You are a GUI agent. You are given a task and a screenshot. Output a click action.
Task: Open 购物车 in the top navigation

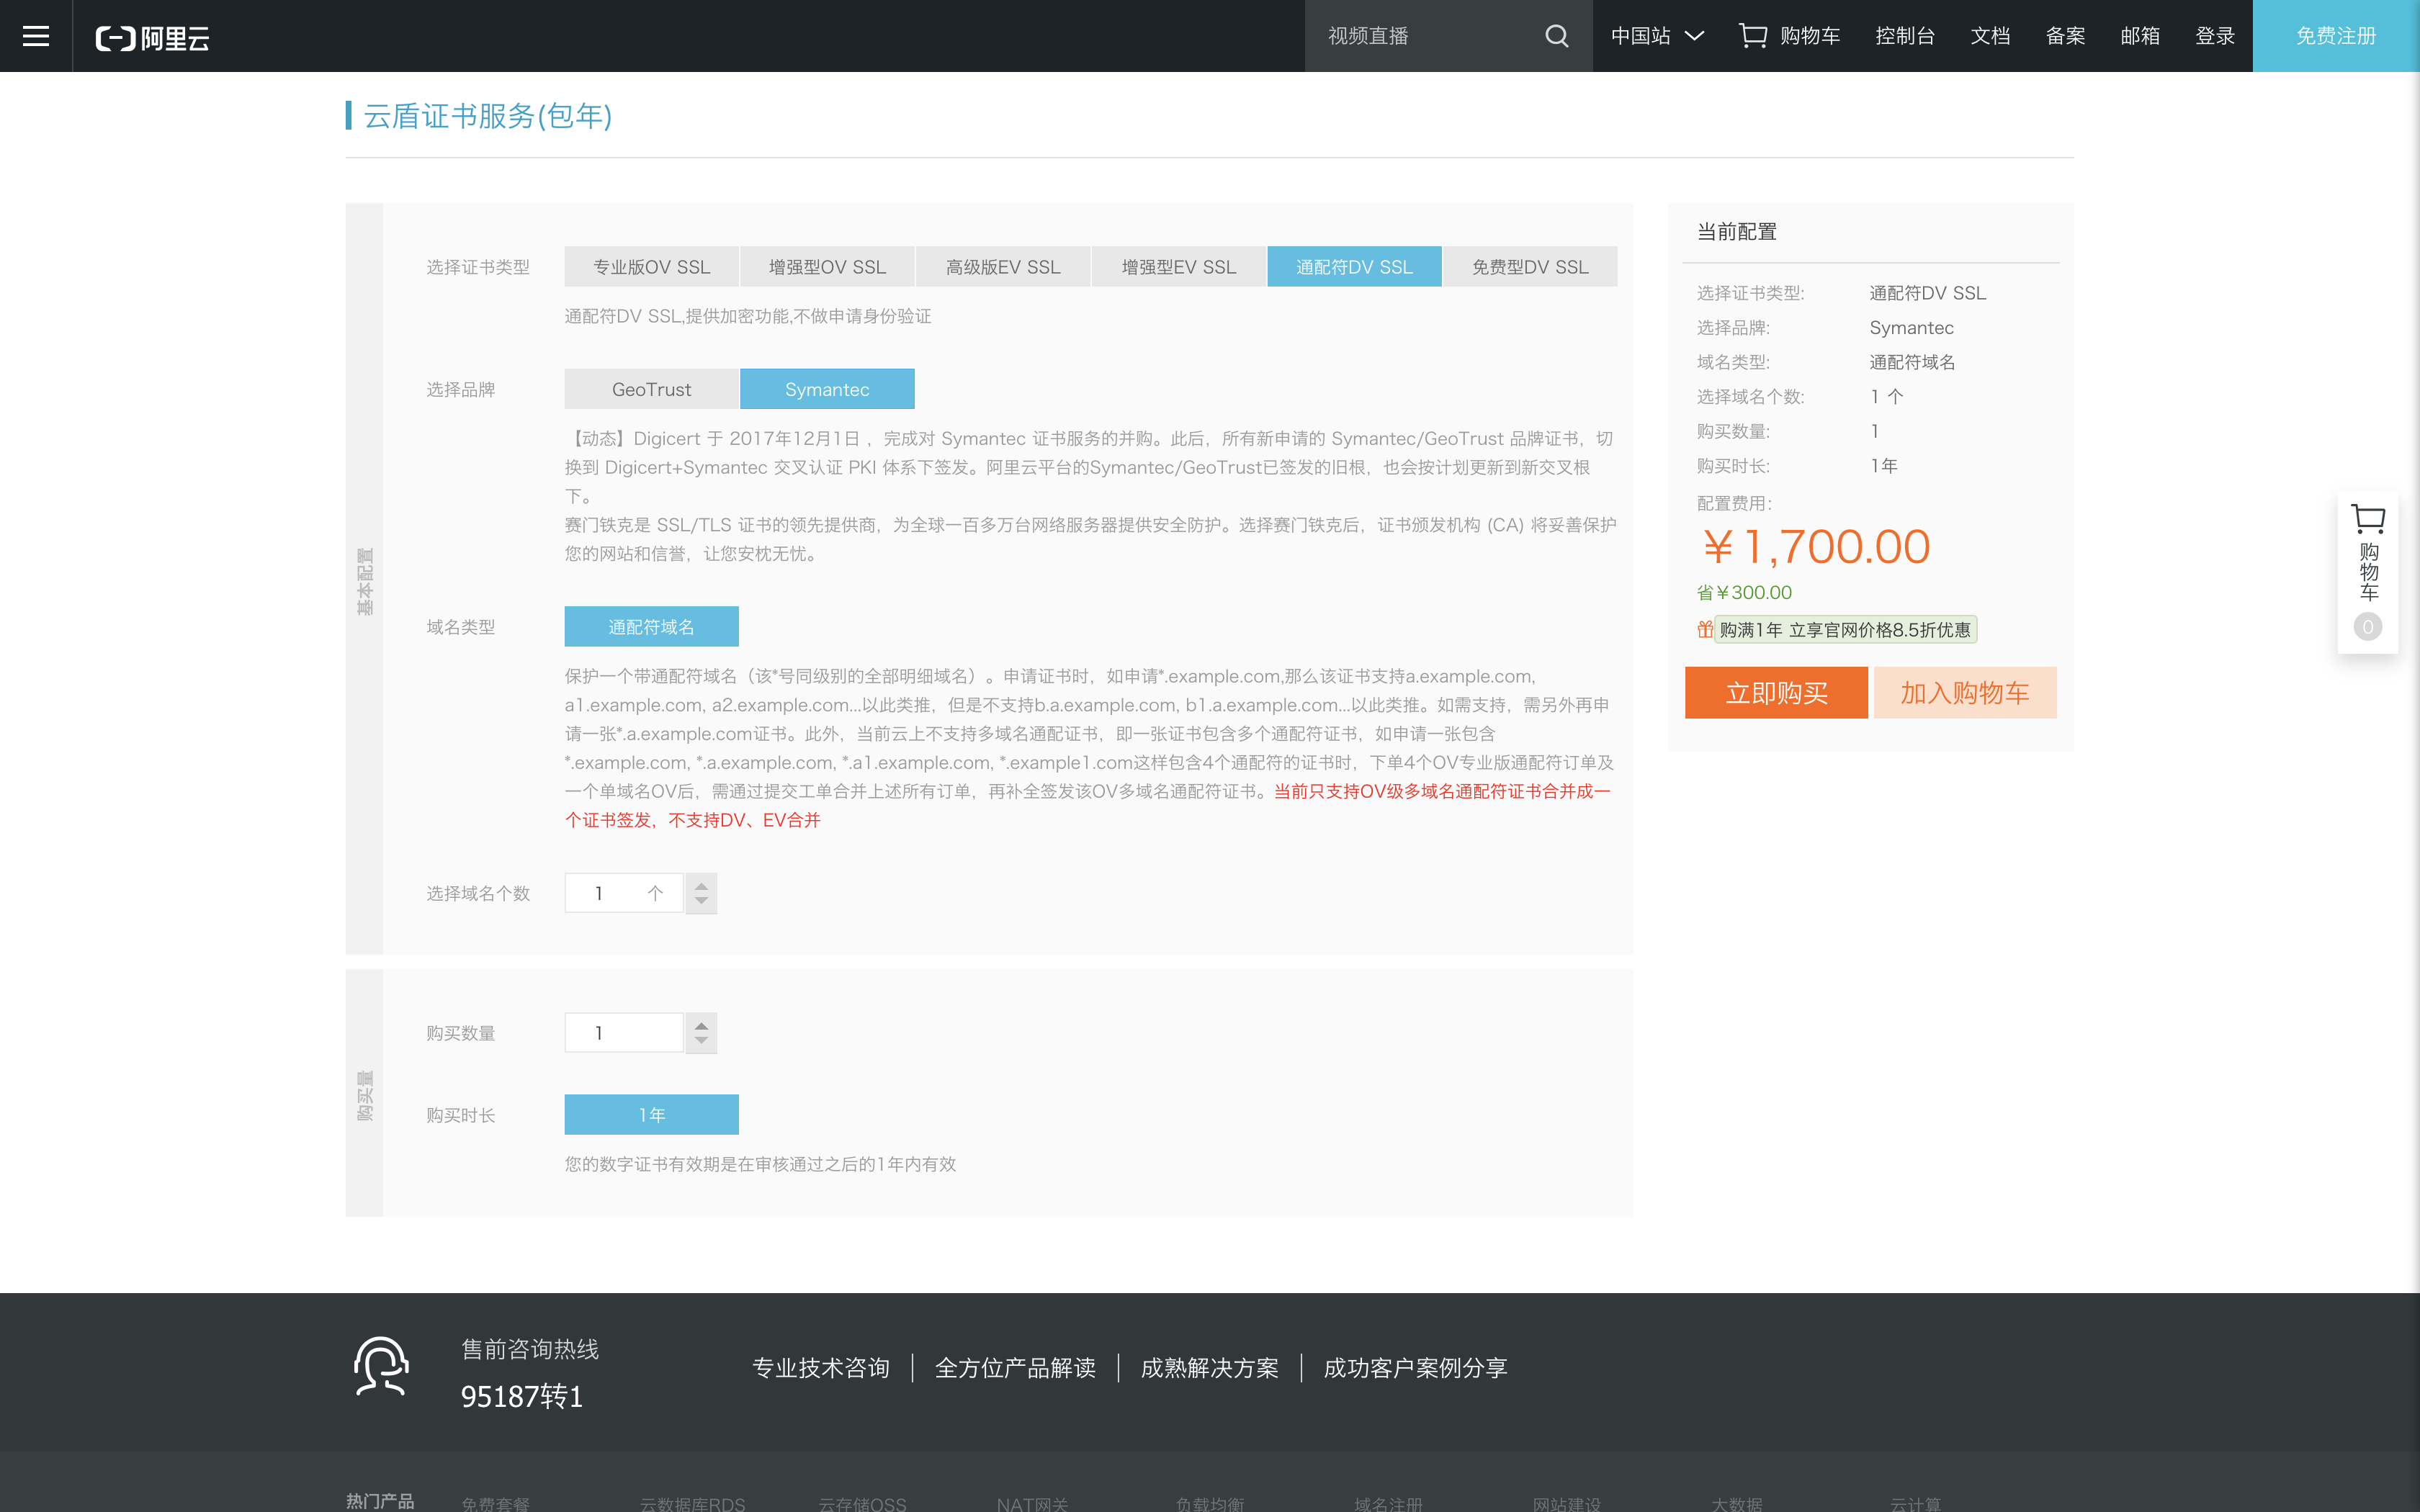(x=1809, y=36)
